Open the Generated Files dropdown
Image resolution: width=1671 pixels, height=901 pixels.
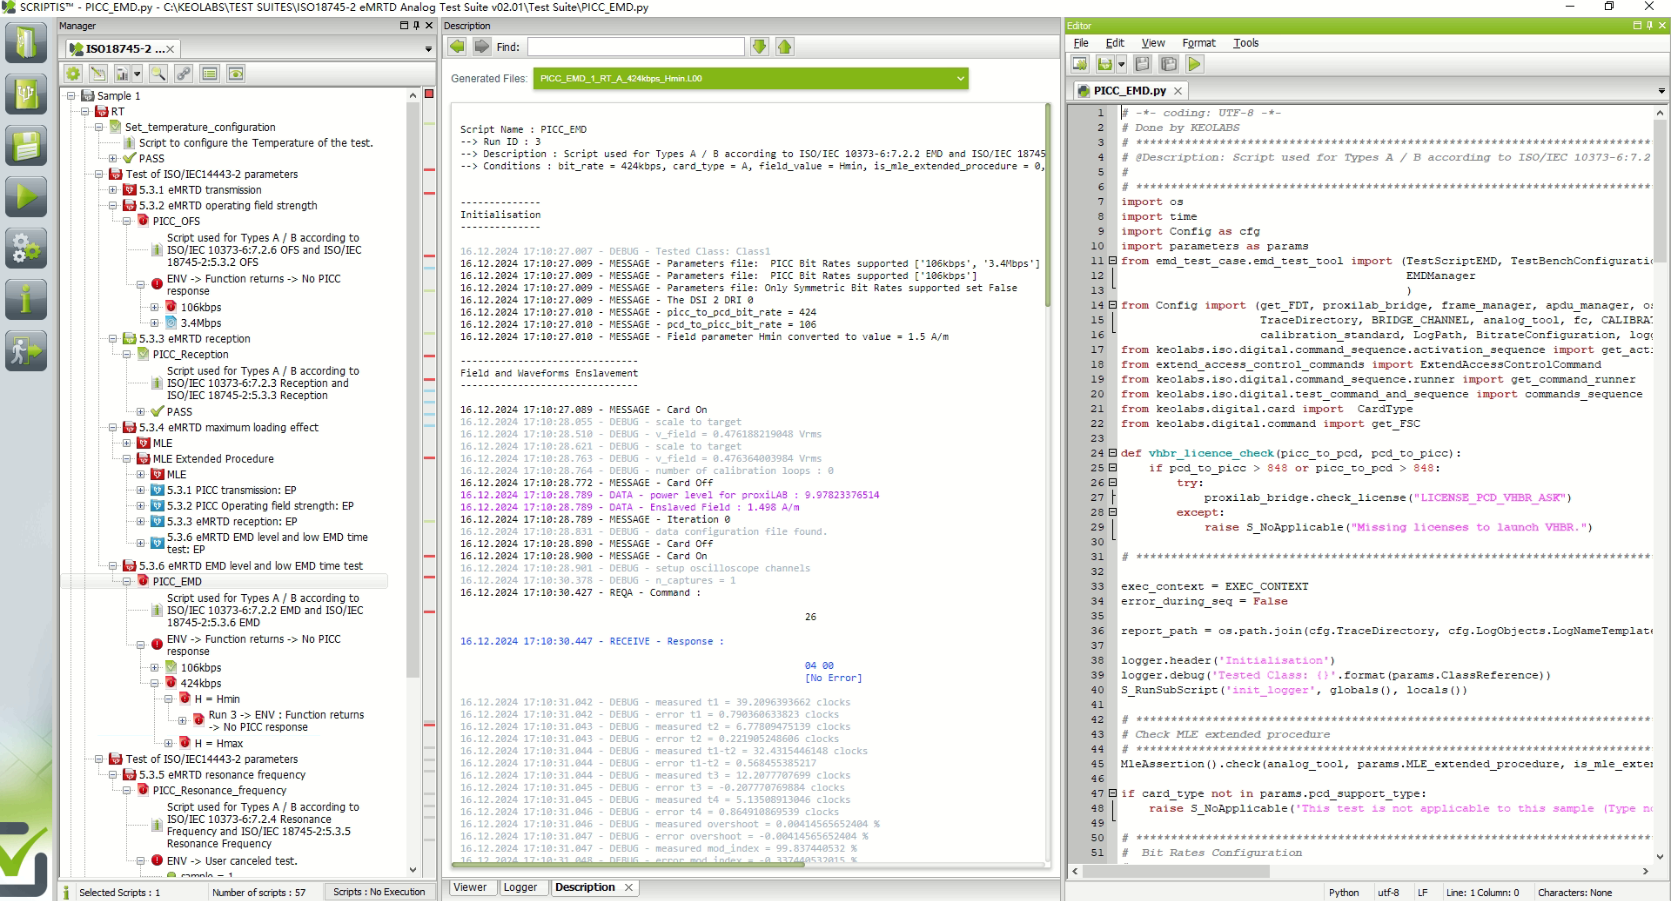click(x=960, y=78)
